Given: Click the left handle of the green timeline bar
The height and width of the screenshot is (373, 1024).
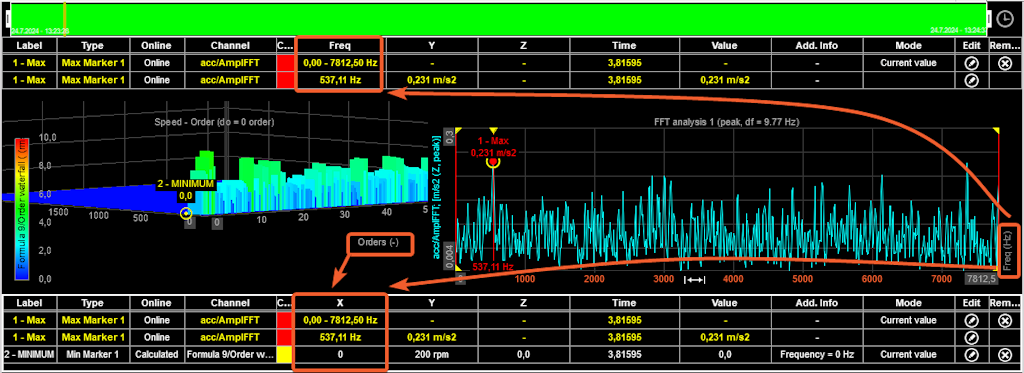Looking at the screenshot, I should click(8, 18).
